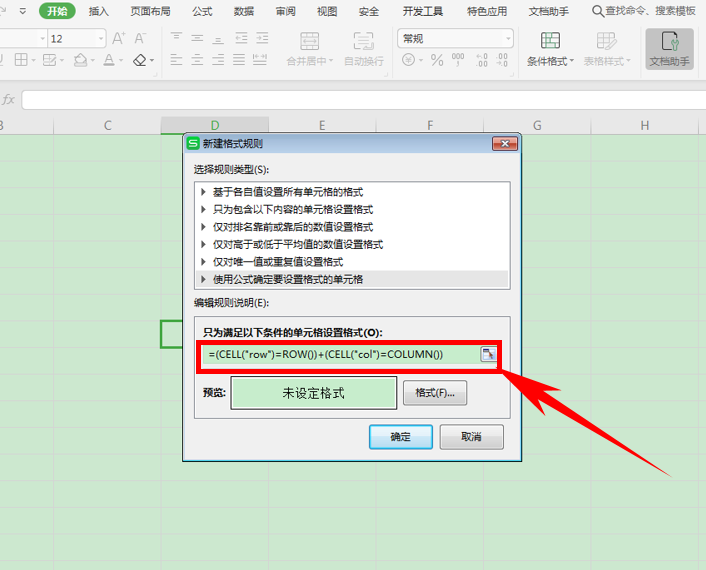Align text right horizontally
Viewport: 706px width, 570px height.
(x=218, y=59)
